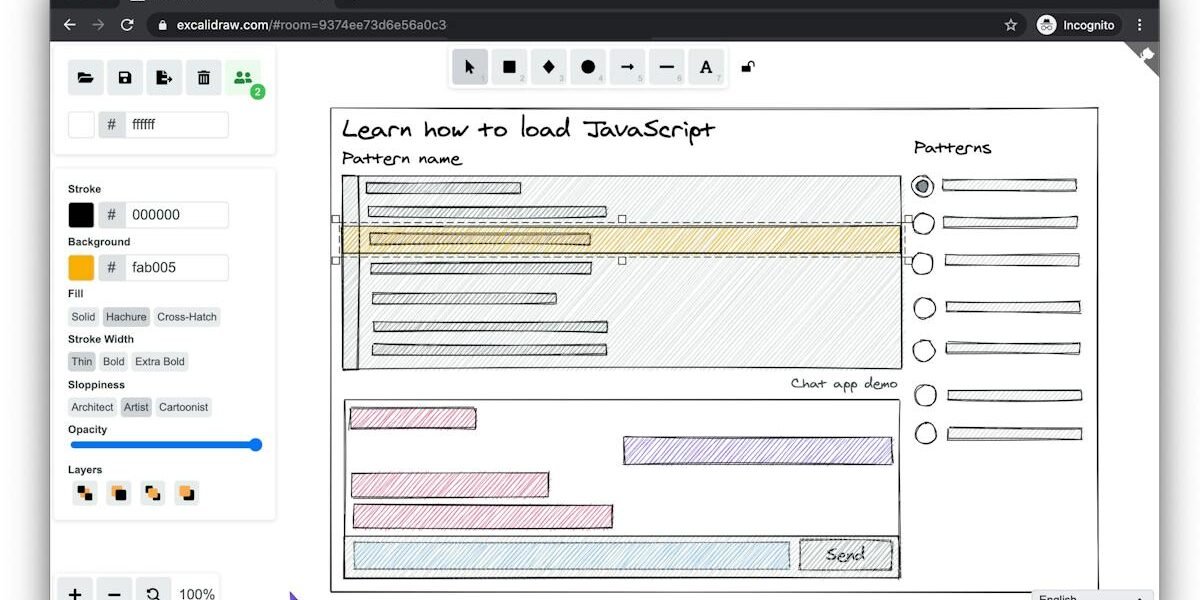Screen dimensions: 1200x600
Task: Open live collaboration people icon
Action: [243, 78]
